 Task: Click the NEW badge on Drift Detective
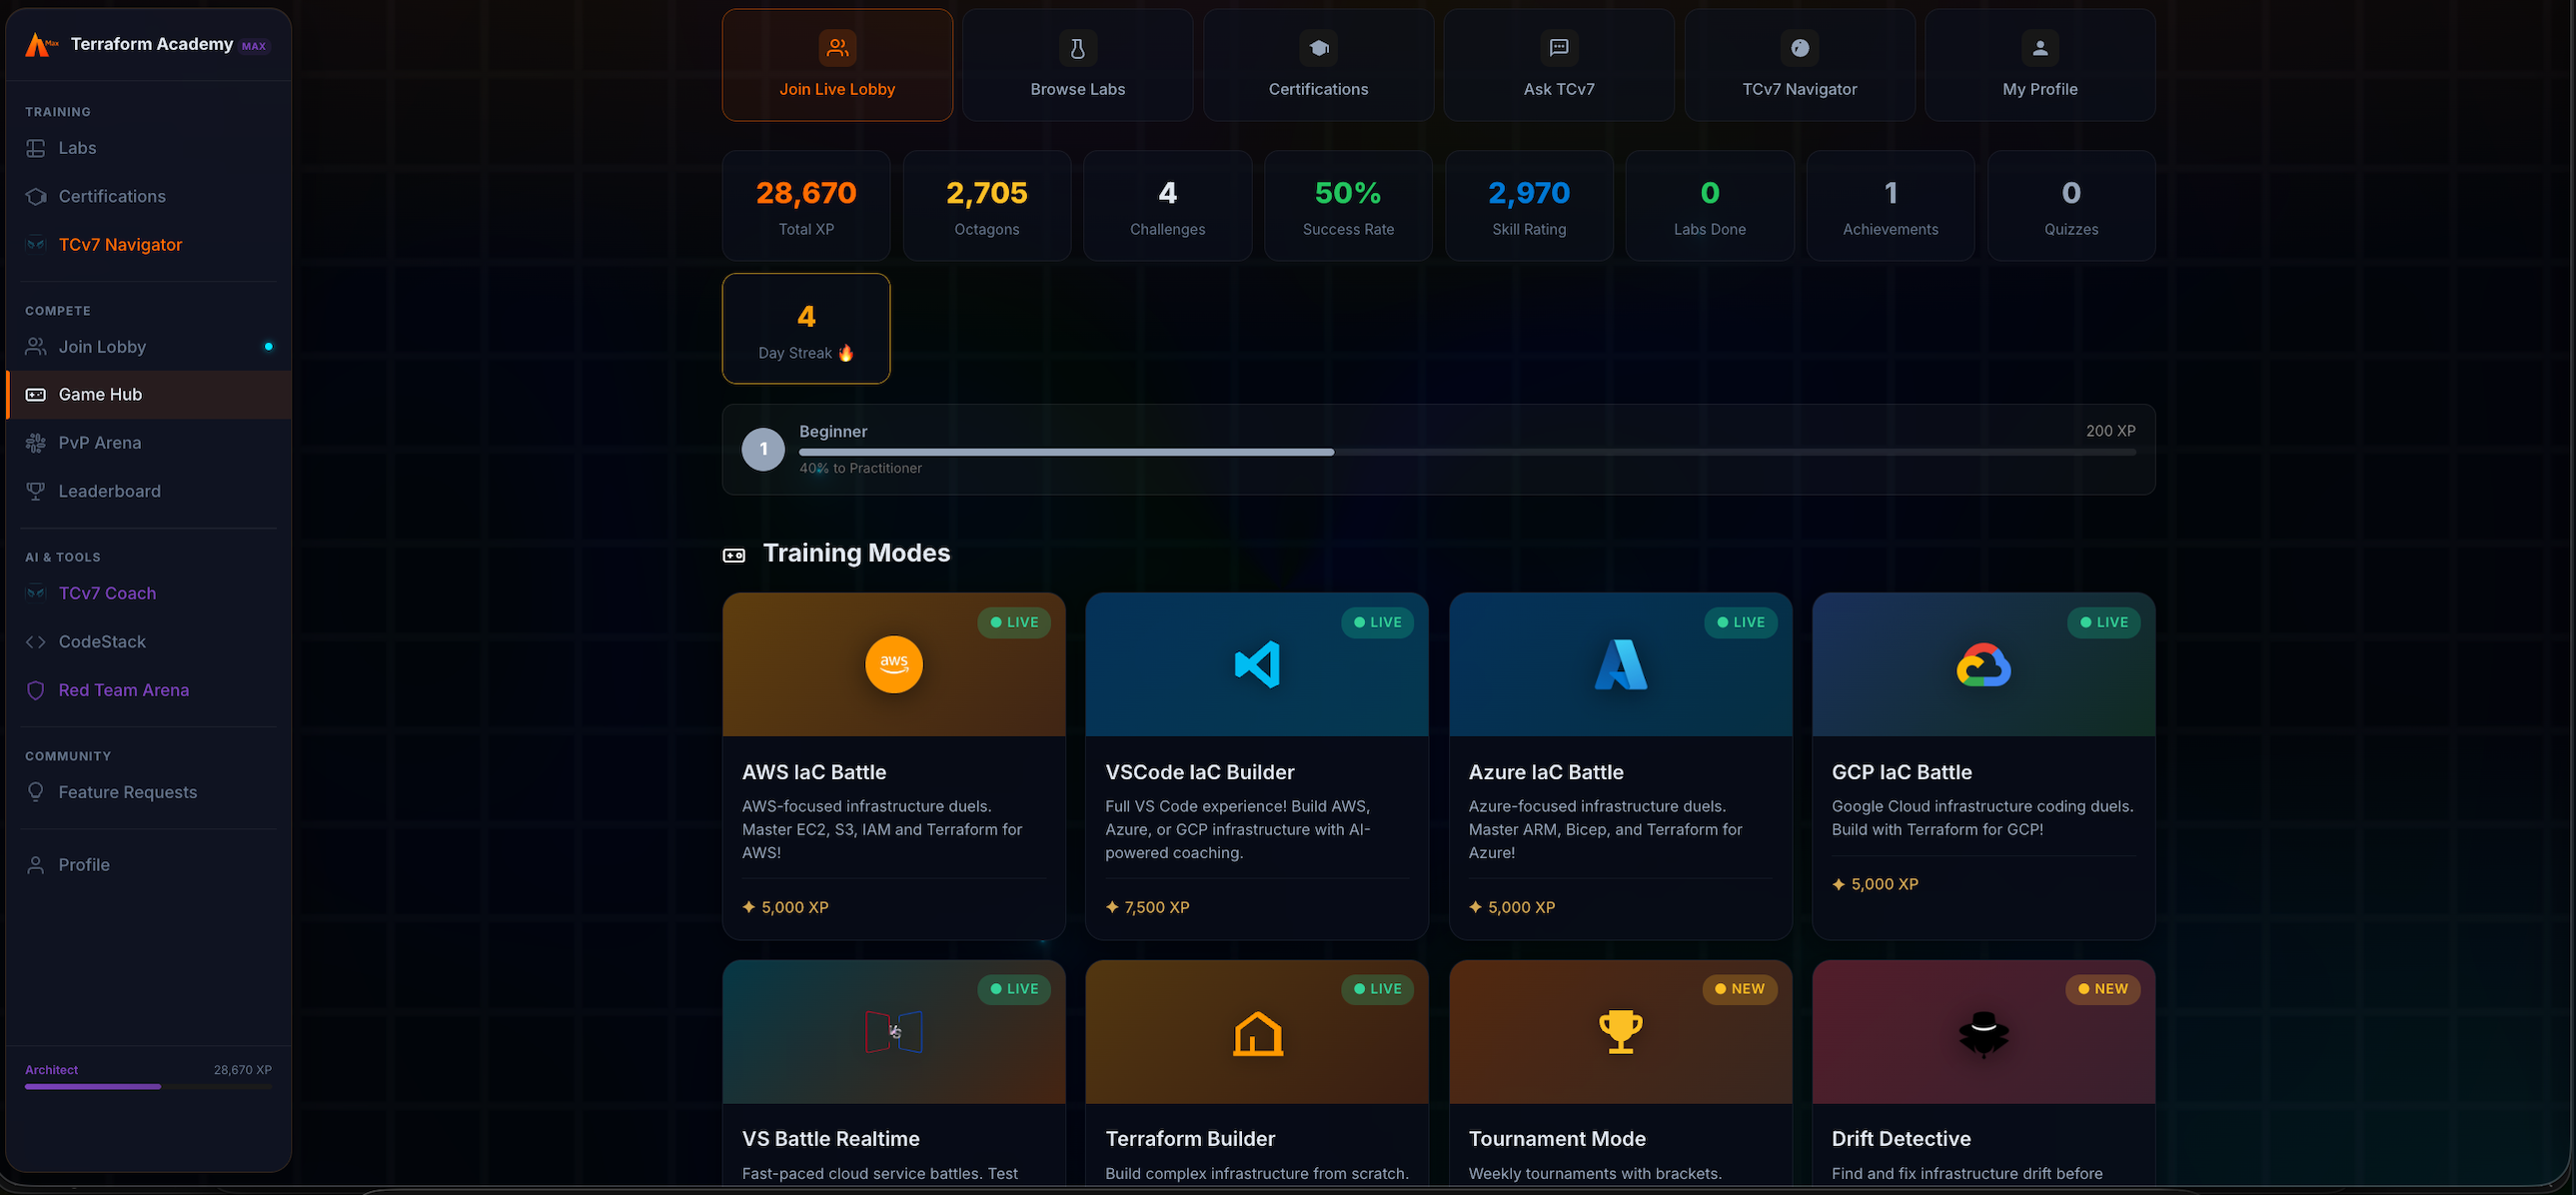tap(2103, 989)
